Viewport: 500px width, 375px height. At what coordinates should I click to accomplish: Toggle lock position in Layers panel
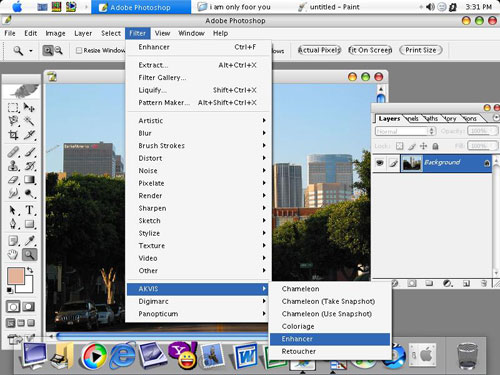coord(423,146)
